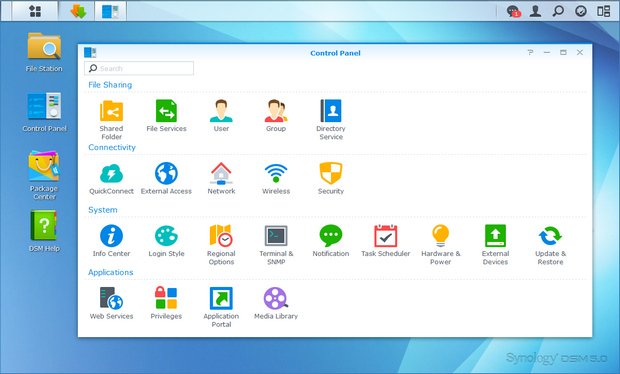The image size is (620, 374).
Task: Click the Applications section heading
Action: pyautogui.click(x=111, y=272)
